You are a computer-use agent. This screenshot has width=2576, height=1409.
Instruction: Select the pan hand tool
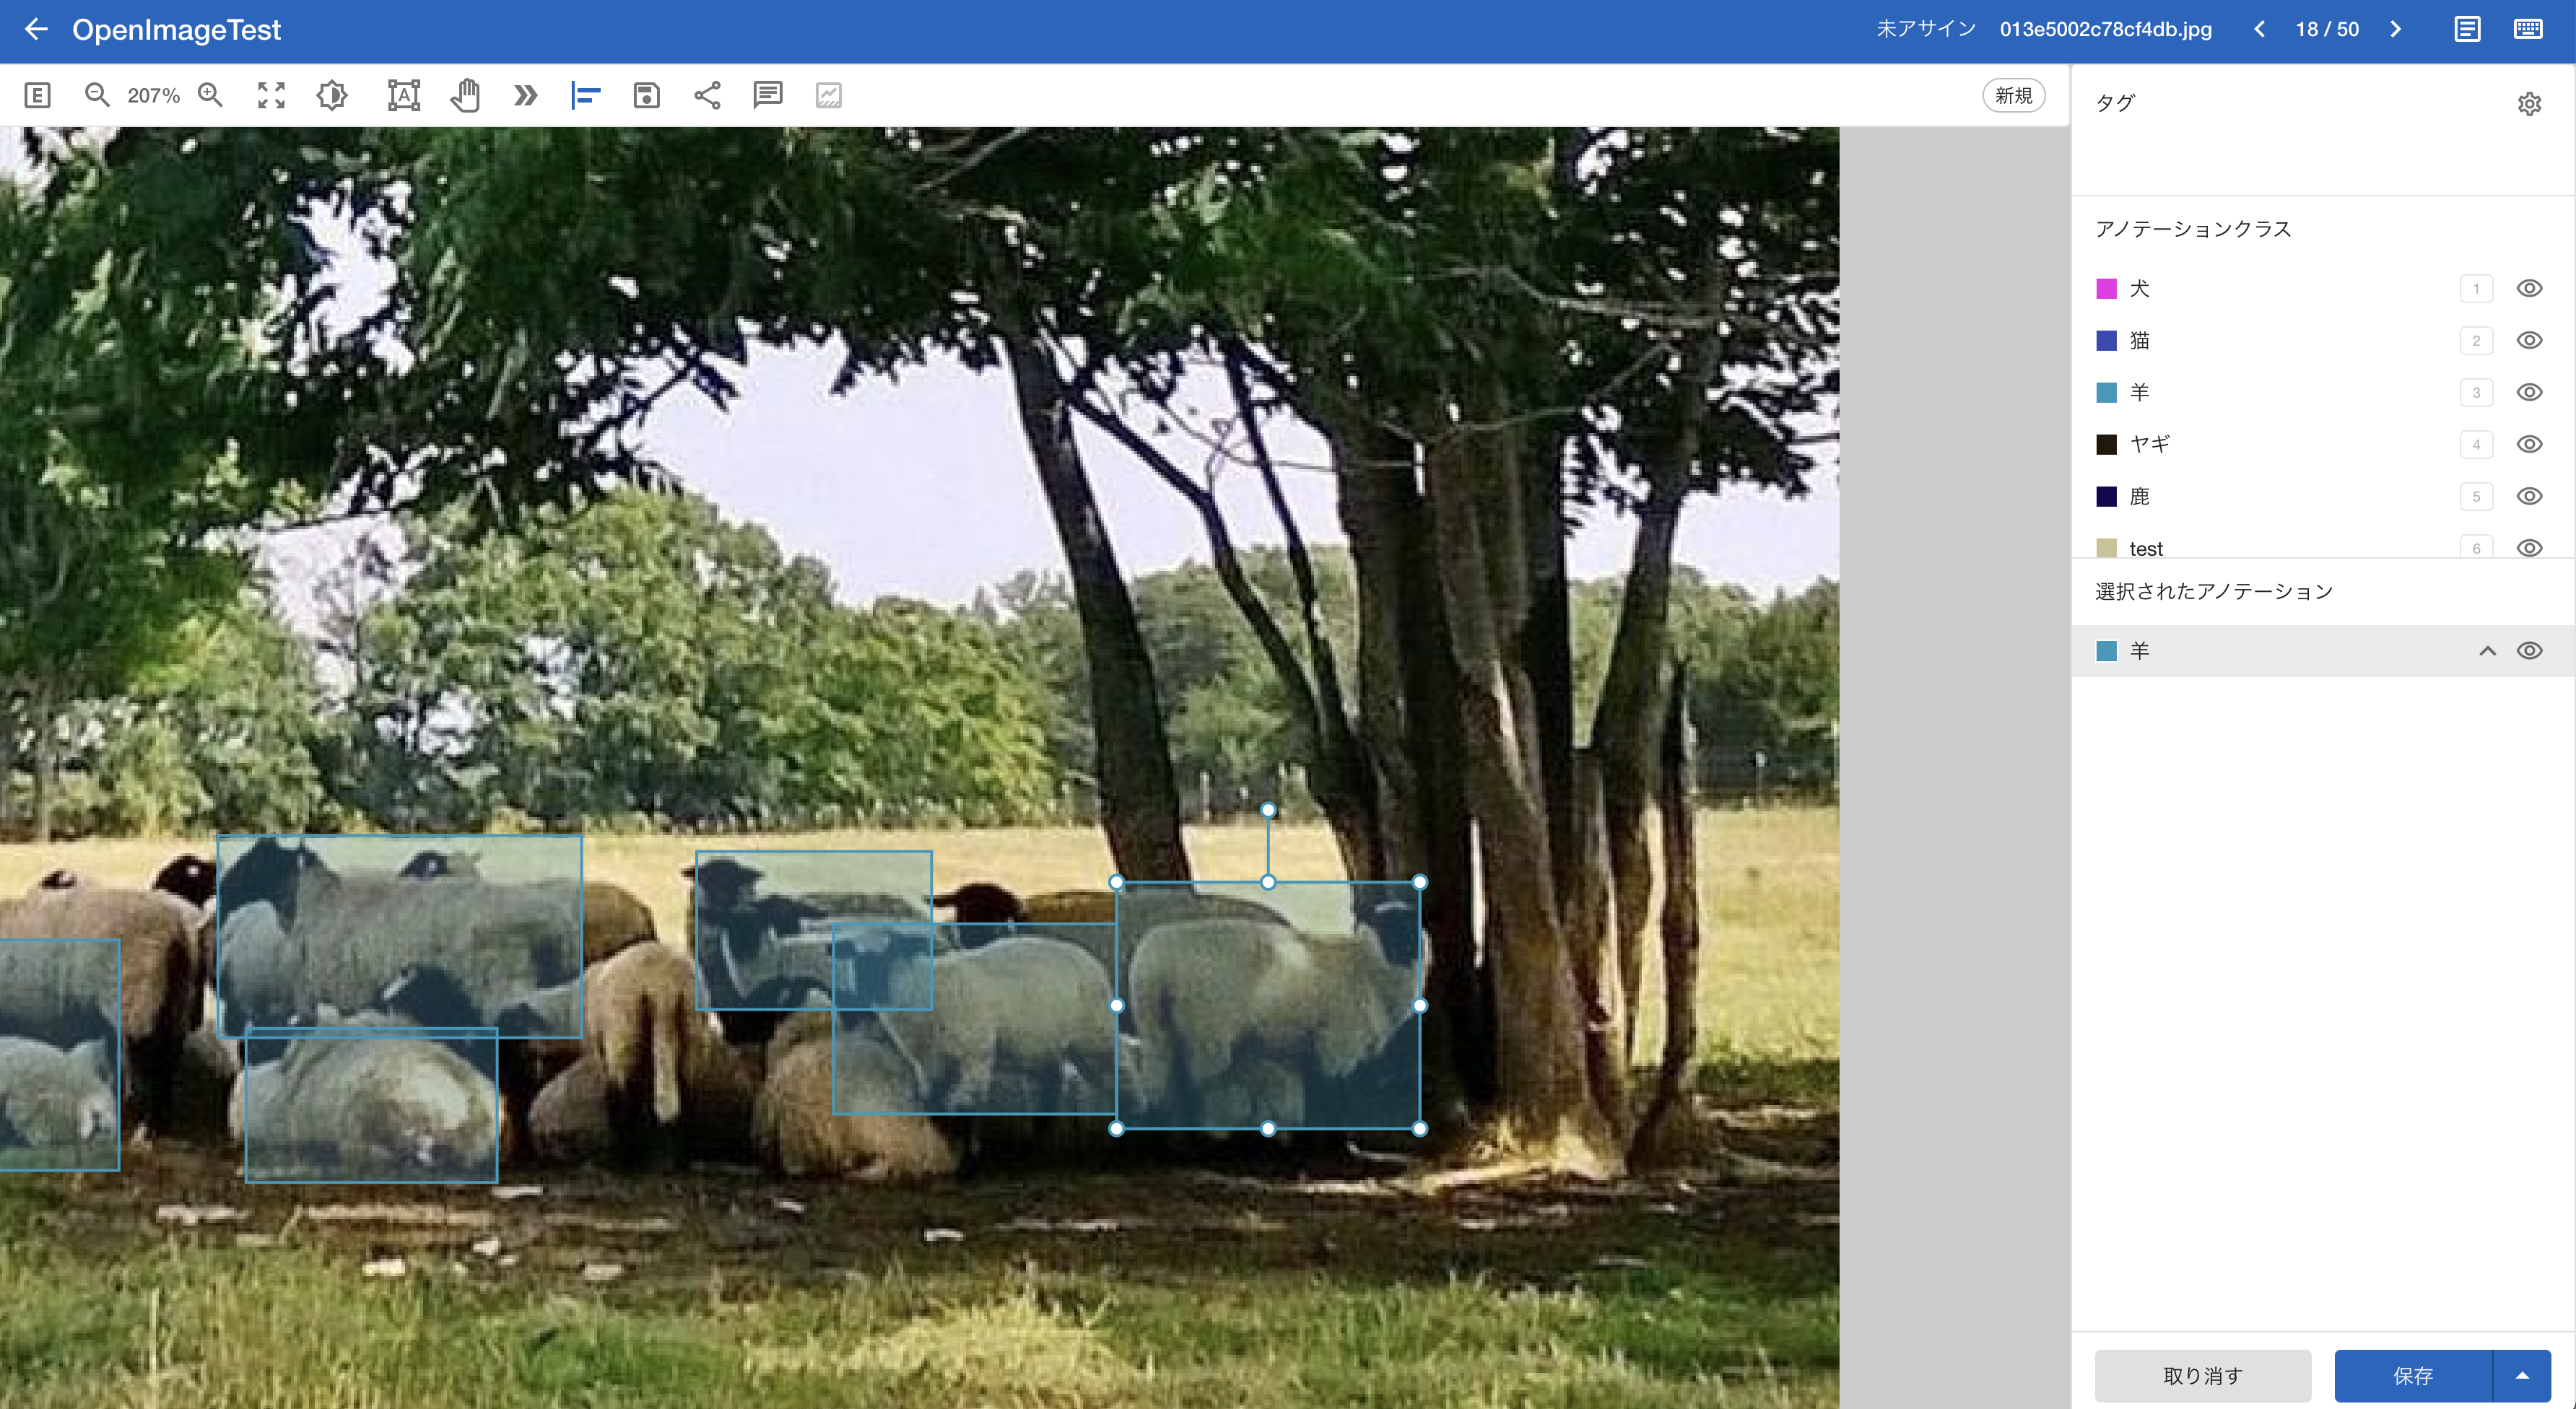[x=465, y=95]
